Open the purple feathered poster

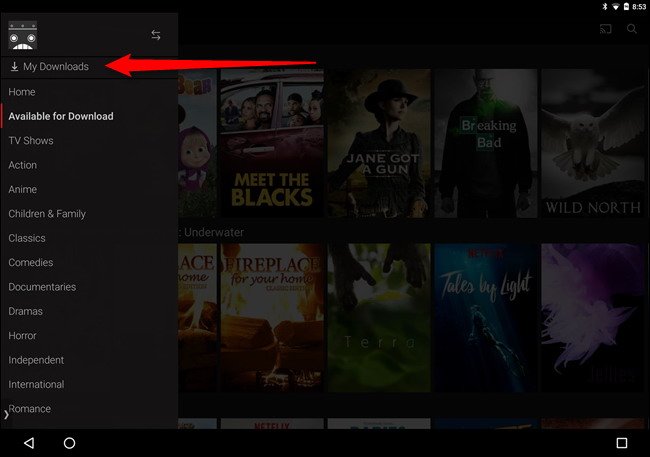point(593,318)
